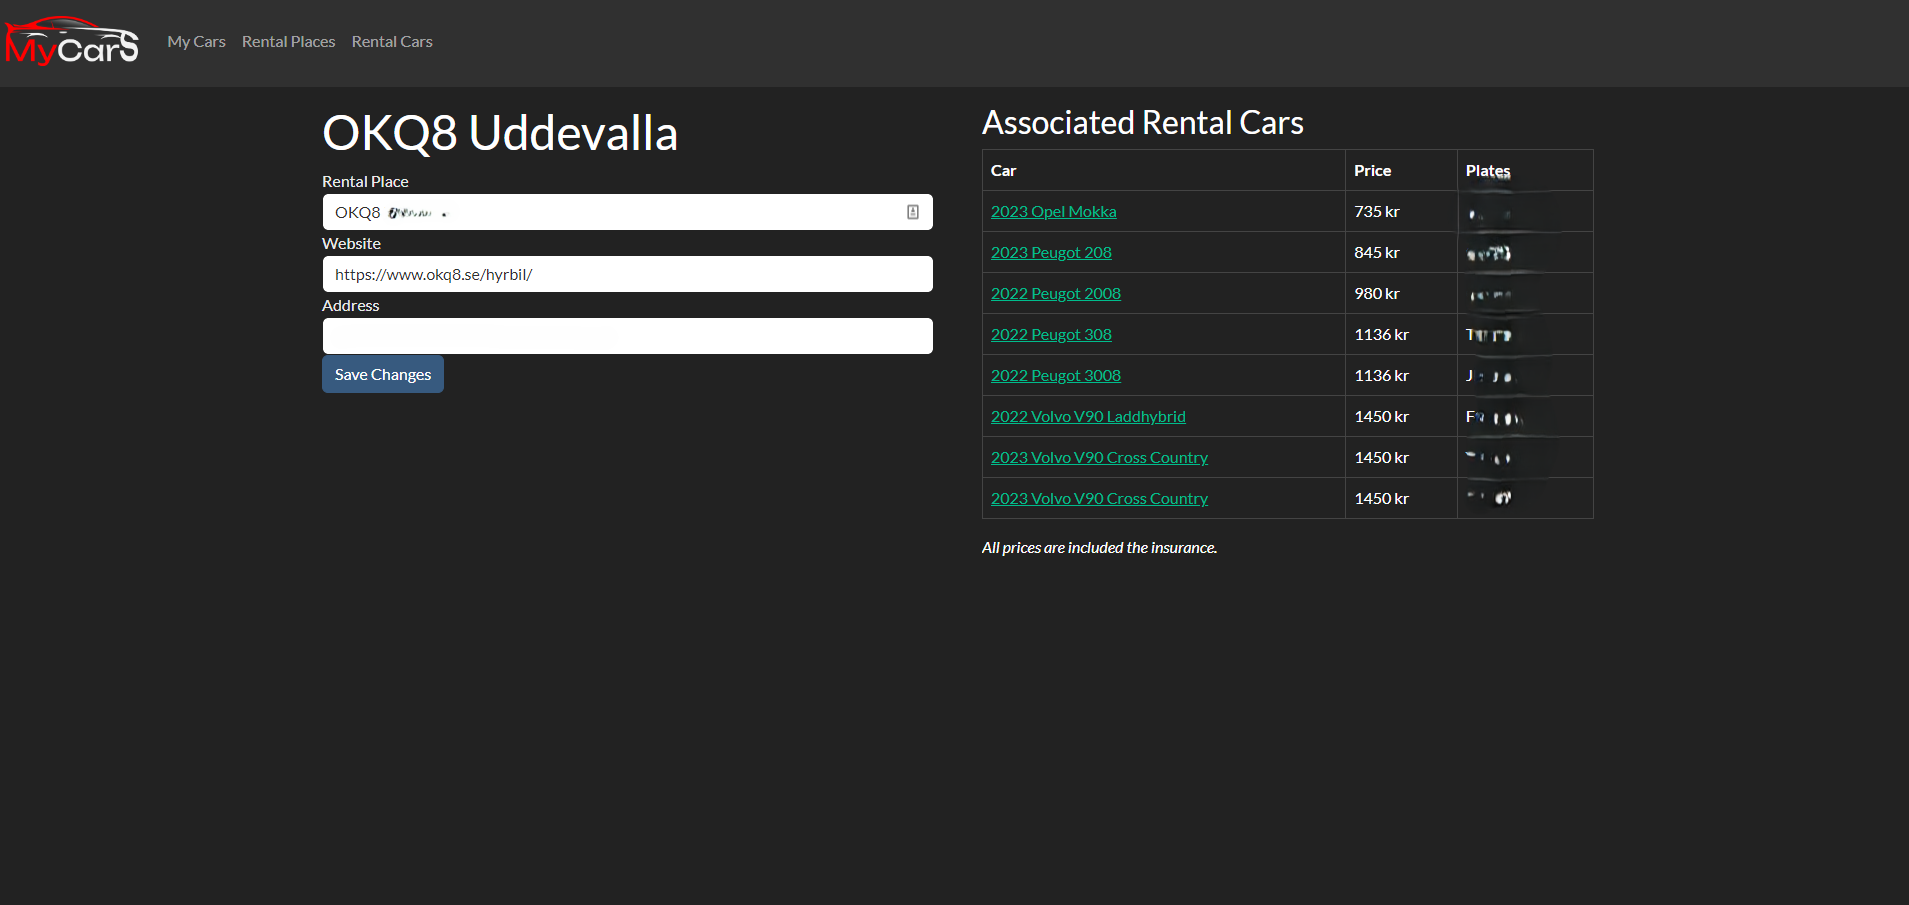Click the insurance prices note
Image resolution: width=1909 pixels, height=905 pixels.
point(1099,548)
